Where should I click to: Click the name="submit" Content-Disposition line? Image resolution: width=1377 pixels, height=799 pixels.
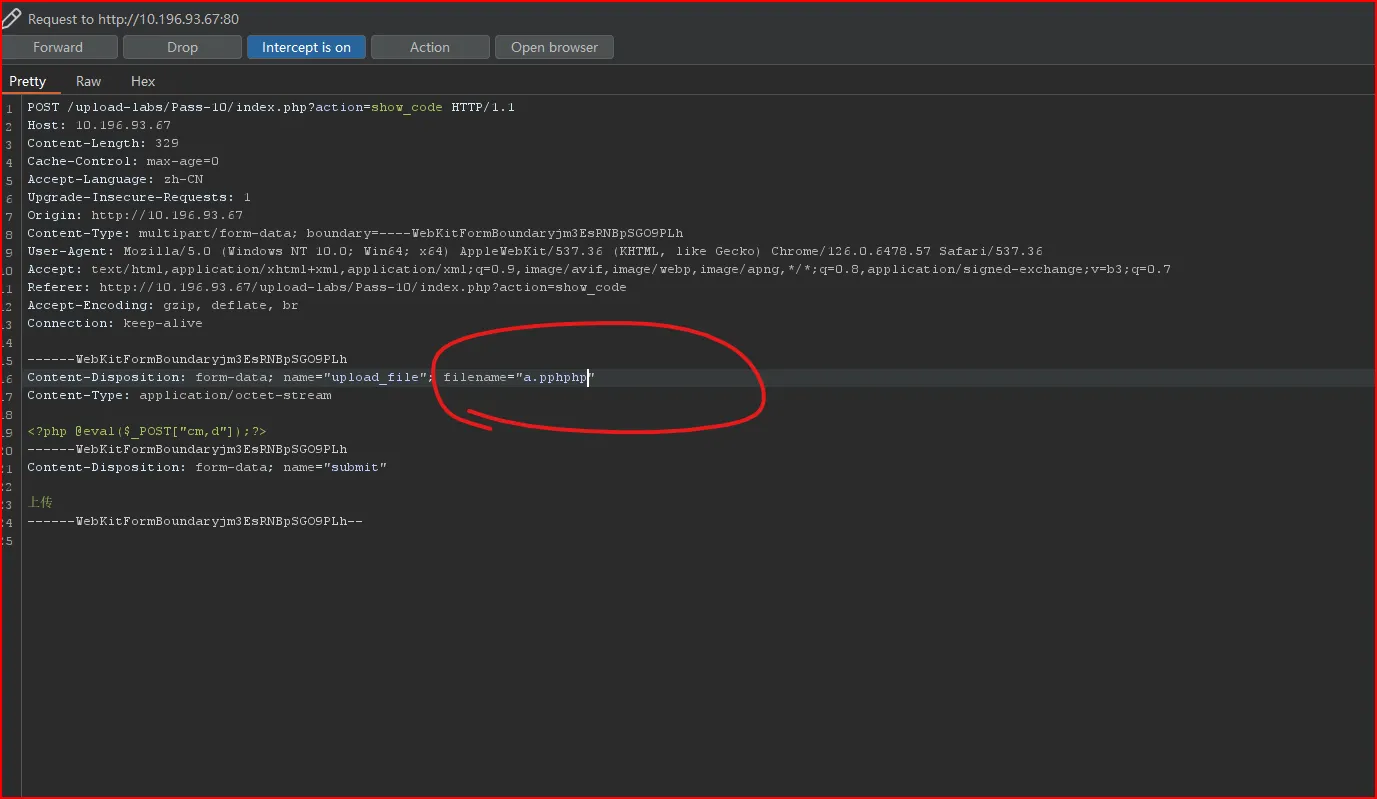coord(207,467)
